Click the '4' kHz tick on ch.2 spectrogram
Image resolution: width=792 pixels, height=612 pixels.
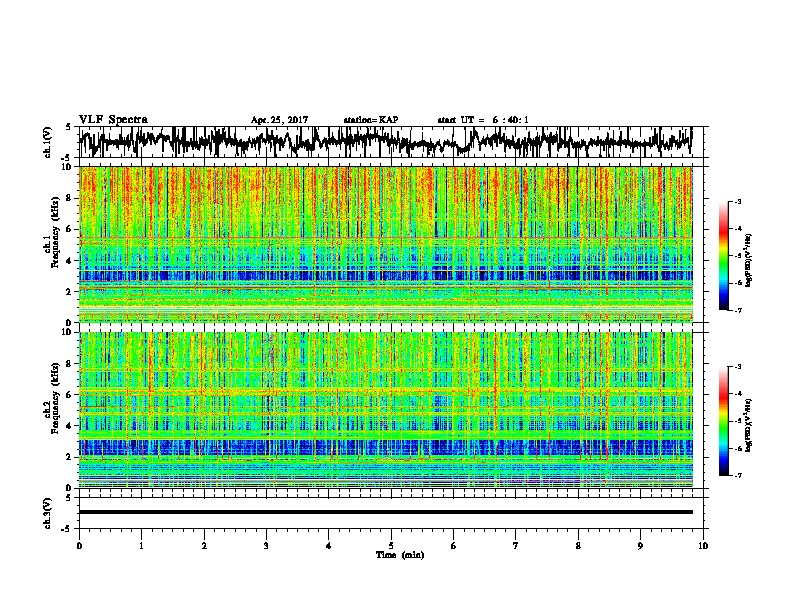70,426
